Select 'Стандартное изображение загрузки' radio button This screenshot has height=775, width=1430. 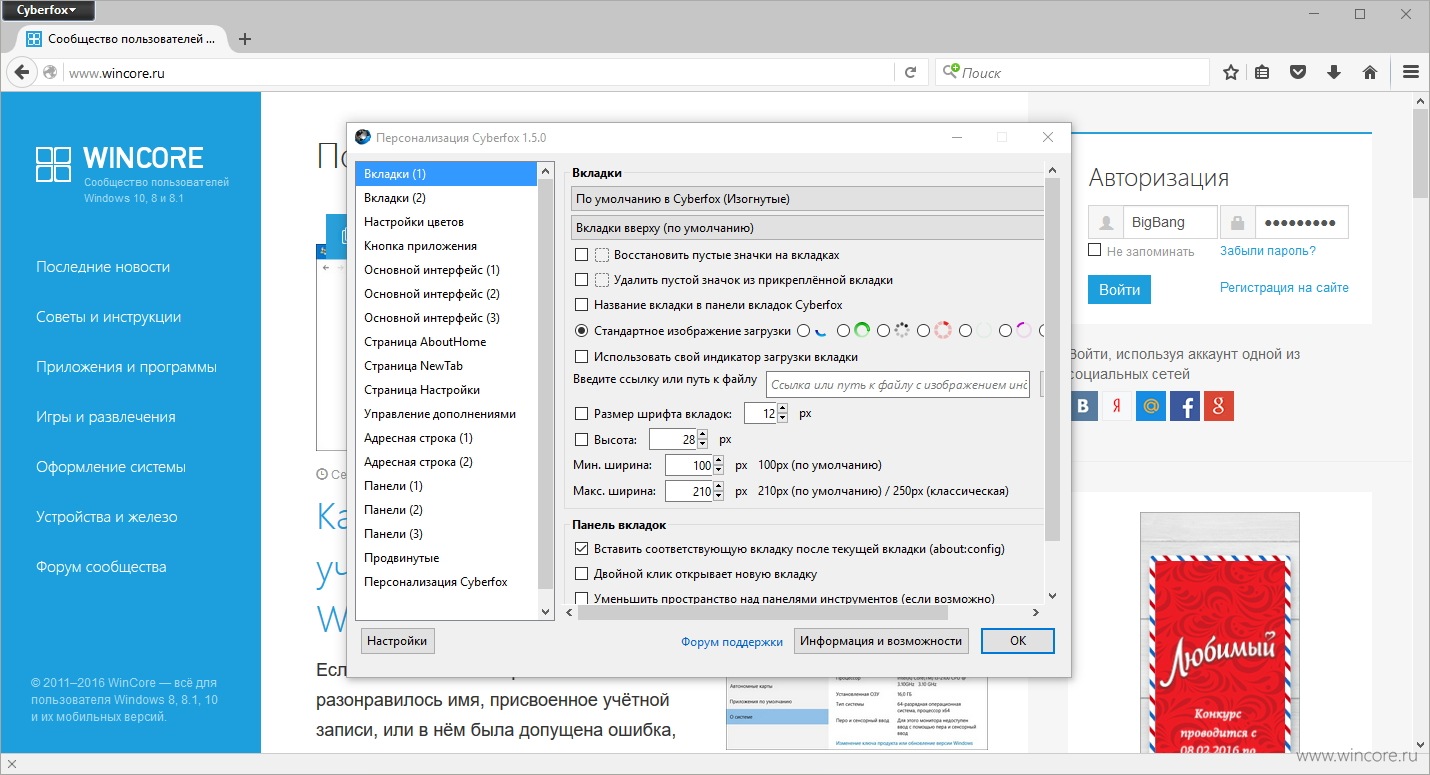click(582, 330)
